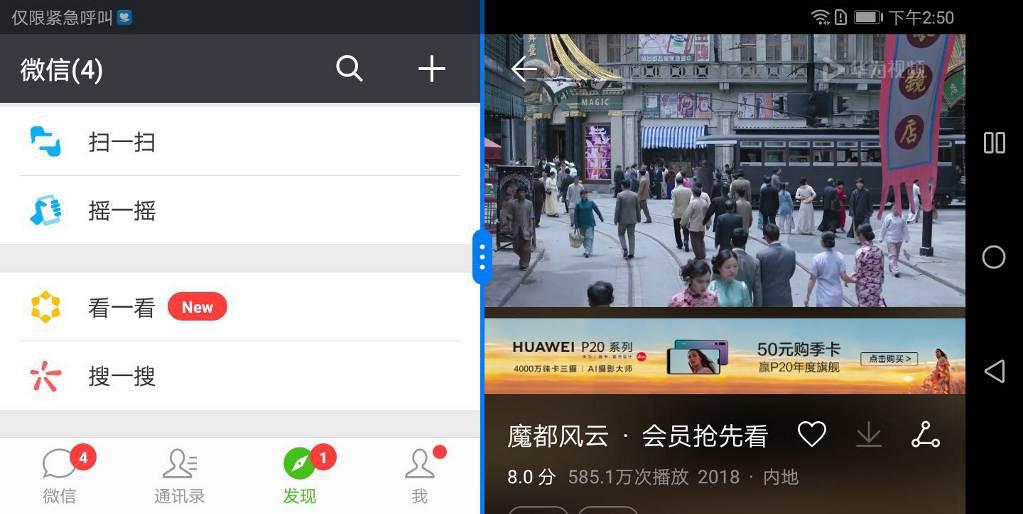1023x514 pixels.
Task: Tap the Android home circle button
Action: pyautogui.click(x=994, y=257)
